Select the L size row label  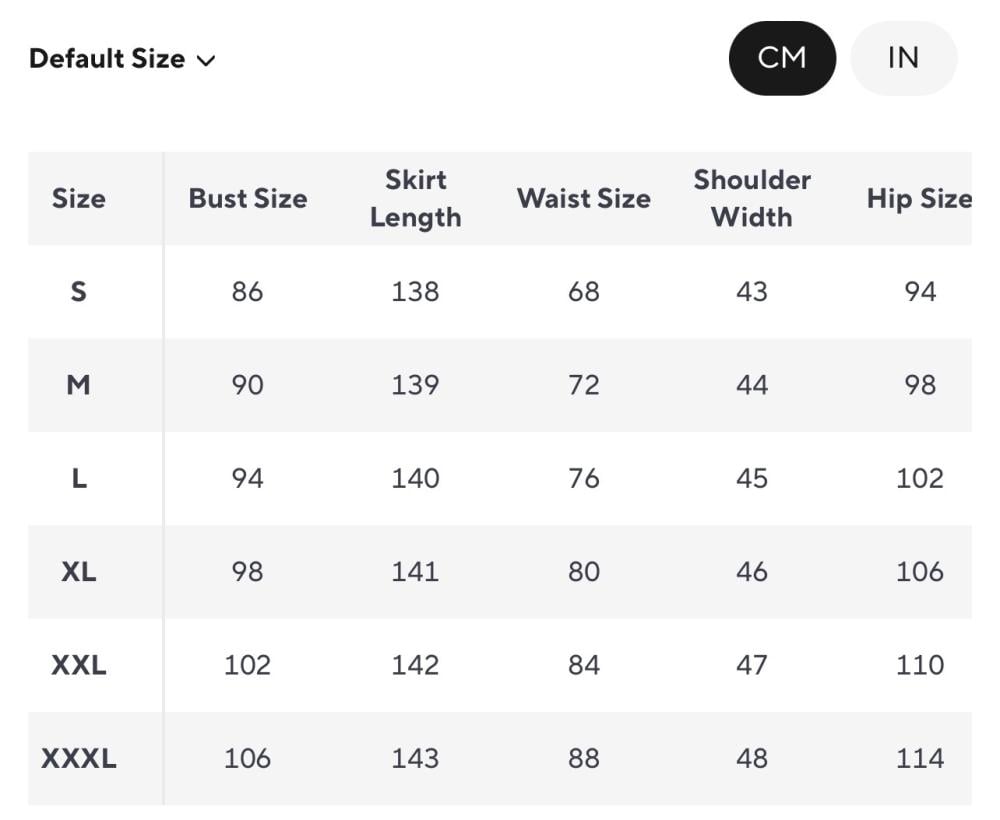pos(79,478)
